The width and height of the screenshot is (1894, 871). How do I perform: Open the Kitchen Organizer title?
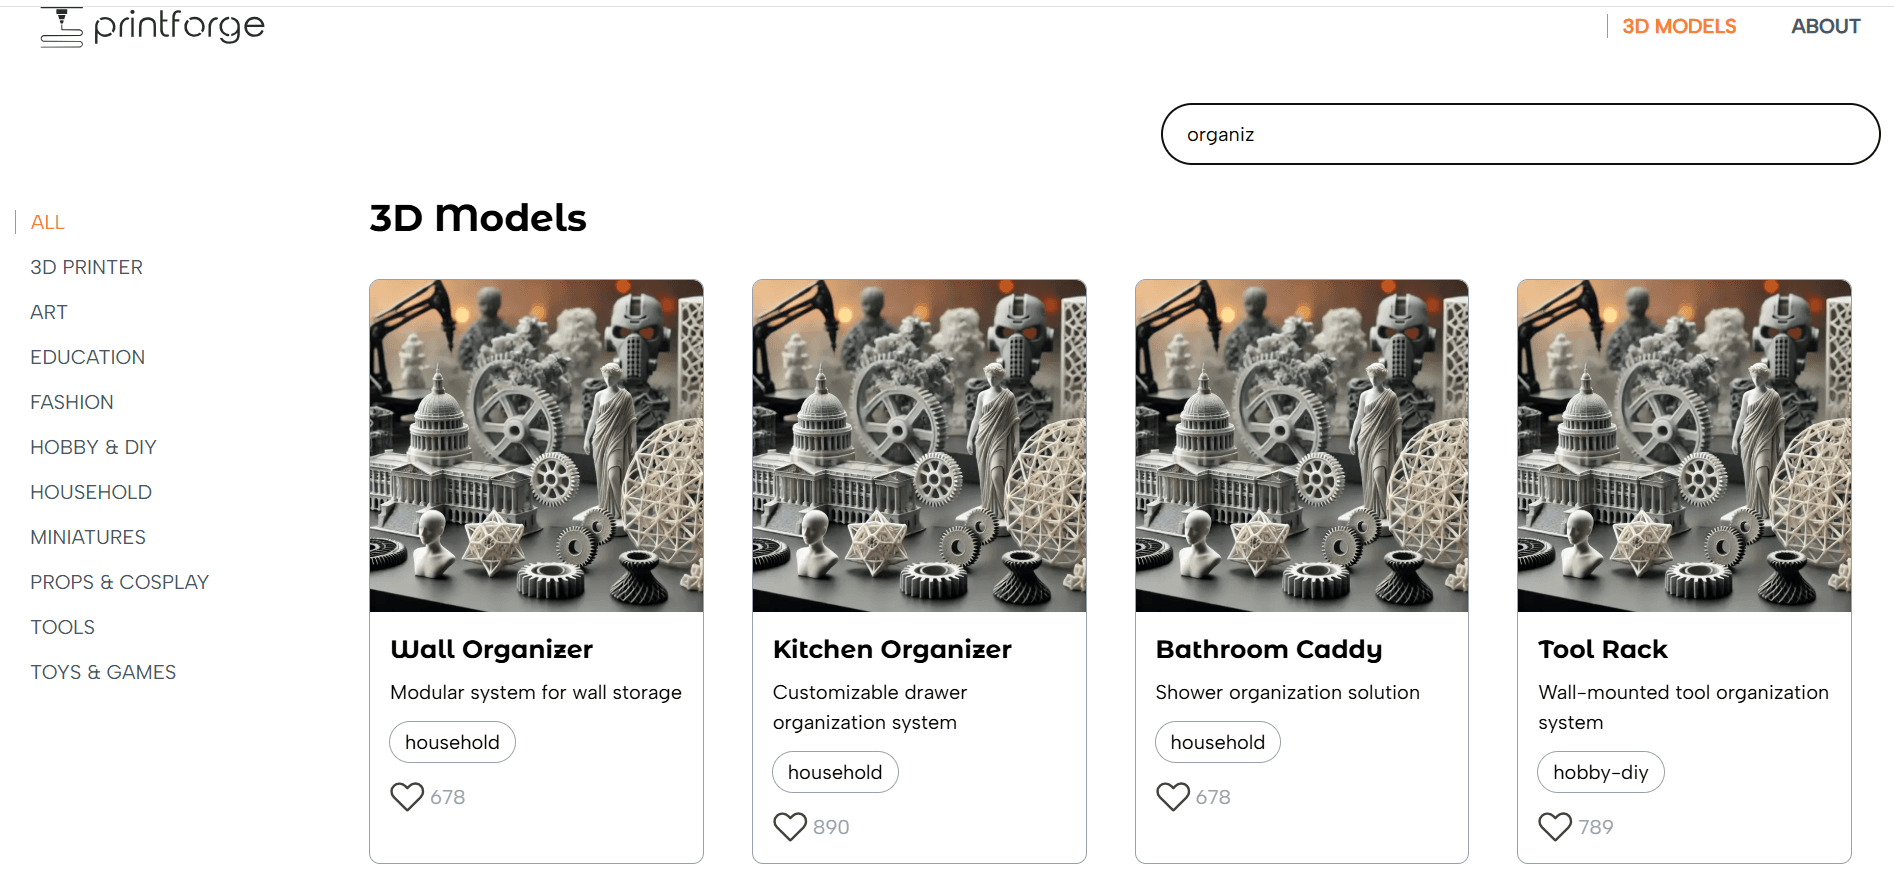[892, 649]
